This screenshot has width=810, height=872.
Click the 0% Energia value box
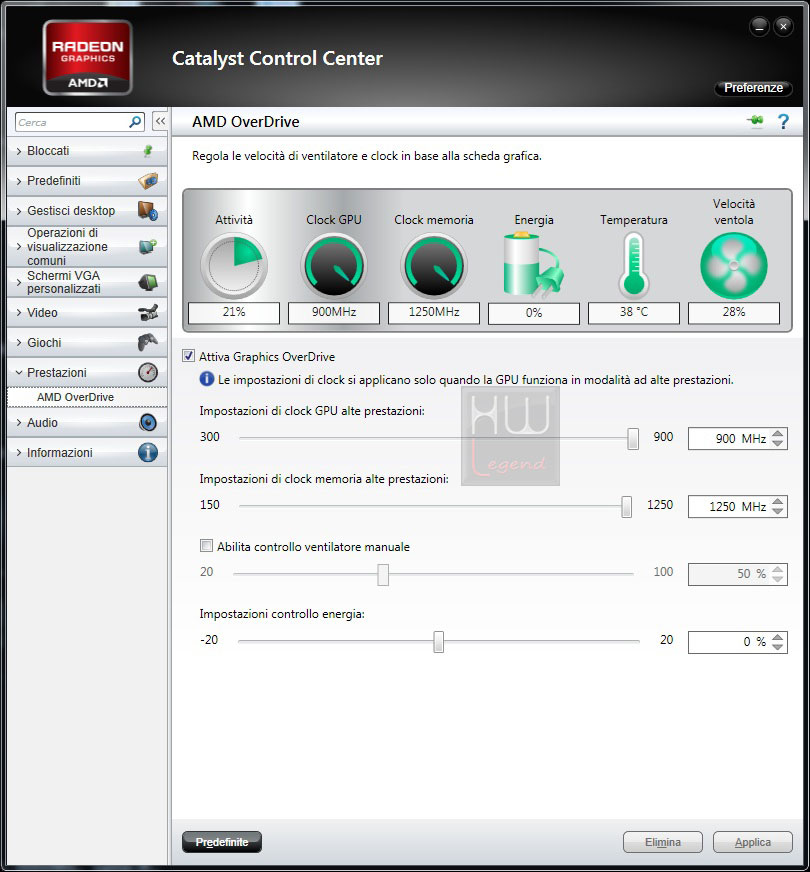[x=534, y=313]
